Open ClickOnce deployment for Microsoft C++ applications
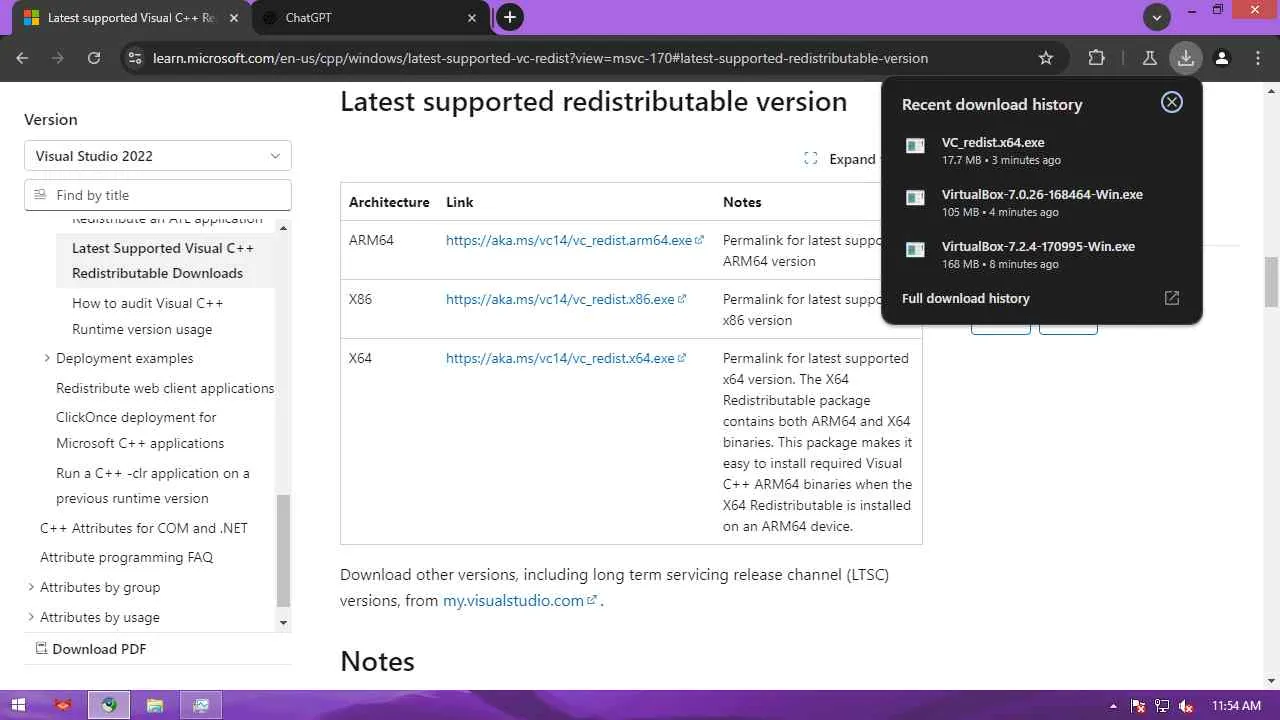This screenshot has width=1280, height=720. [x=140, y=430]
